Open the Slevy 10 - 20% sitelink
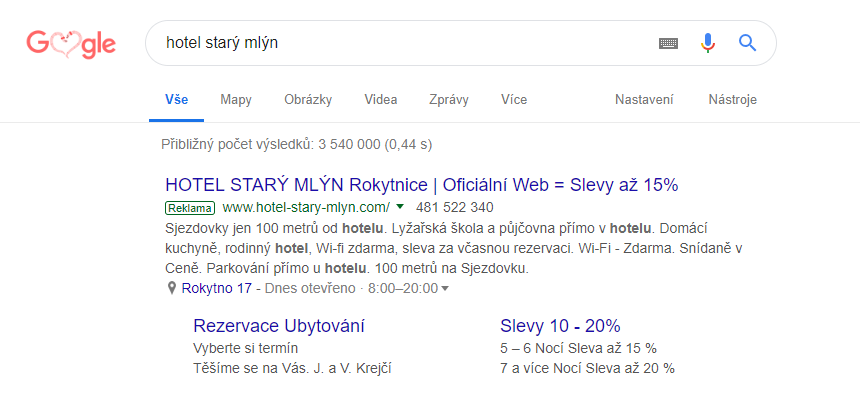This screenshot has width=860, height=401. 560,326
